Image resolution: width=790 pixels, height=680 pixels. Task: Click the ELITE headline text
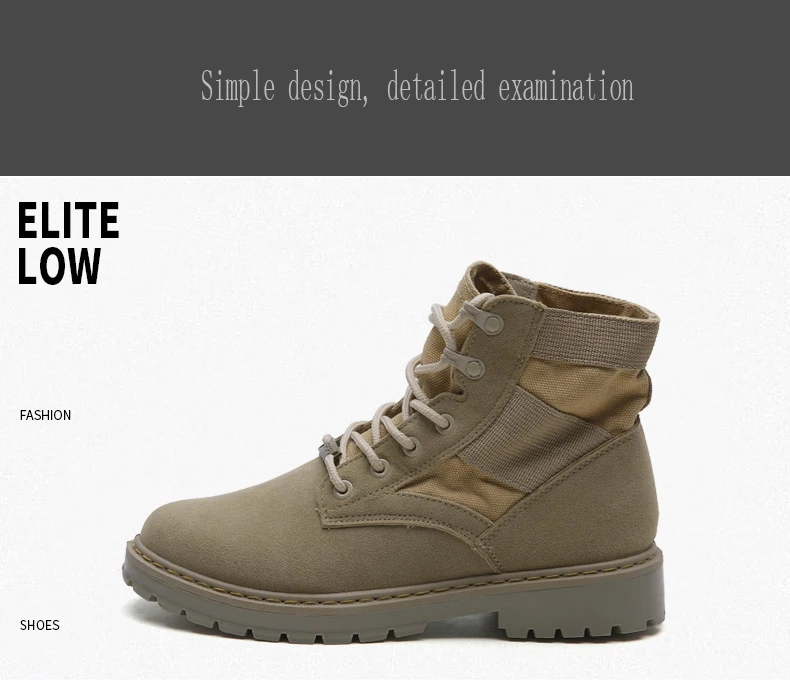click(69, 220)
